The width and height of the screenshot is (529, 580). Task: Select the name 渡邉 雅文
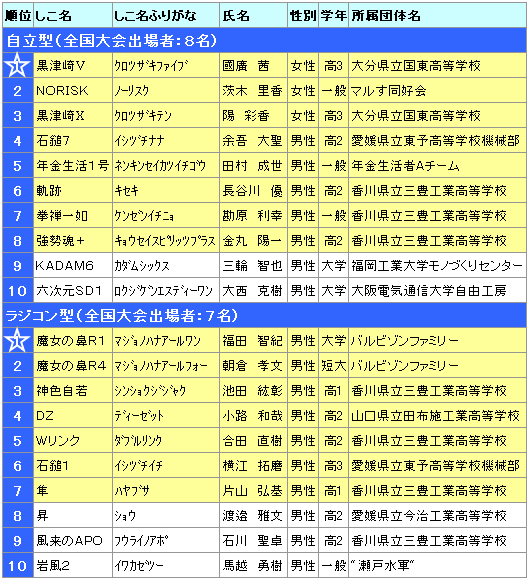pos(252,515)
